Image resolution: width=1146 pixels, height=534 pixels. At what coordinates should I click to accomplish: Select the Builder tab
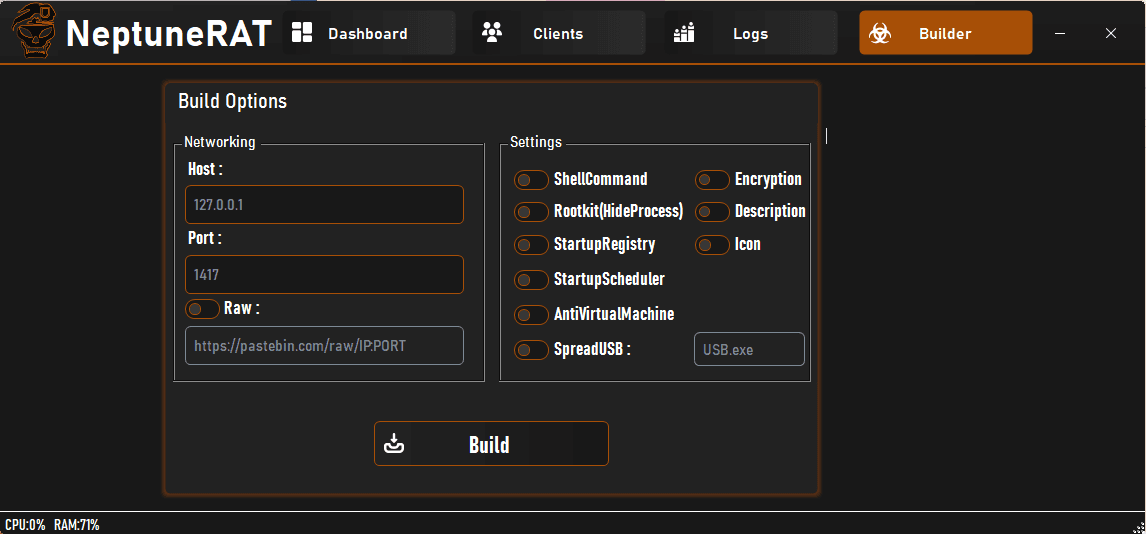pos(946,33)
